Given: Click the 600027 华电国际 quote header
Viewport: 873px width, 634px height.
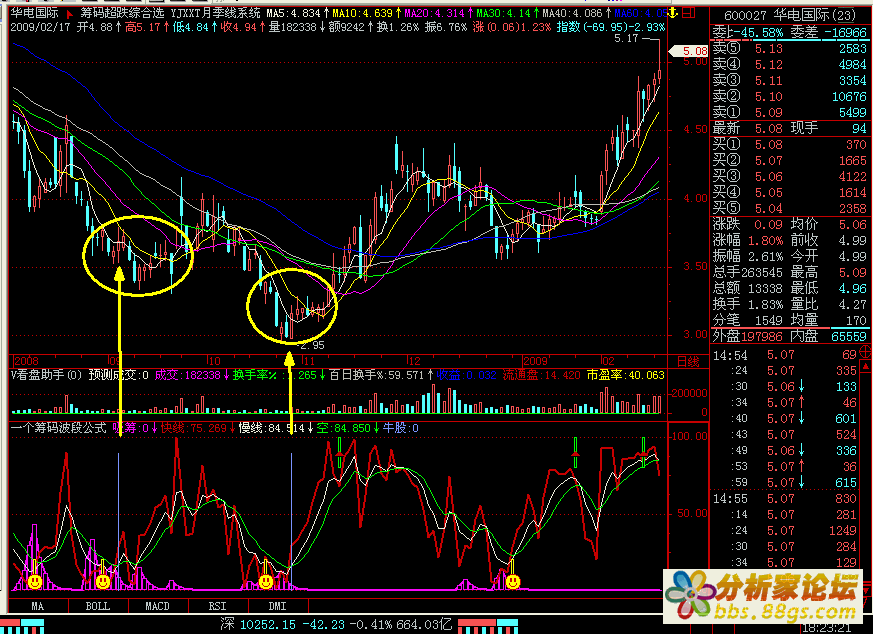Looking at the screenshot, I should pyautogui.click(x=791, y=15).
